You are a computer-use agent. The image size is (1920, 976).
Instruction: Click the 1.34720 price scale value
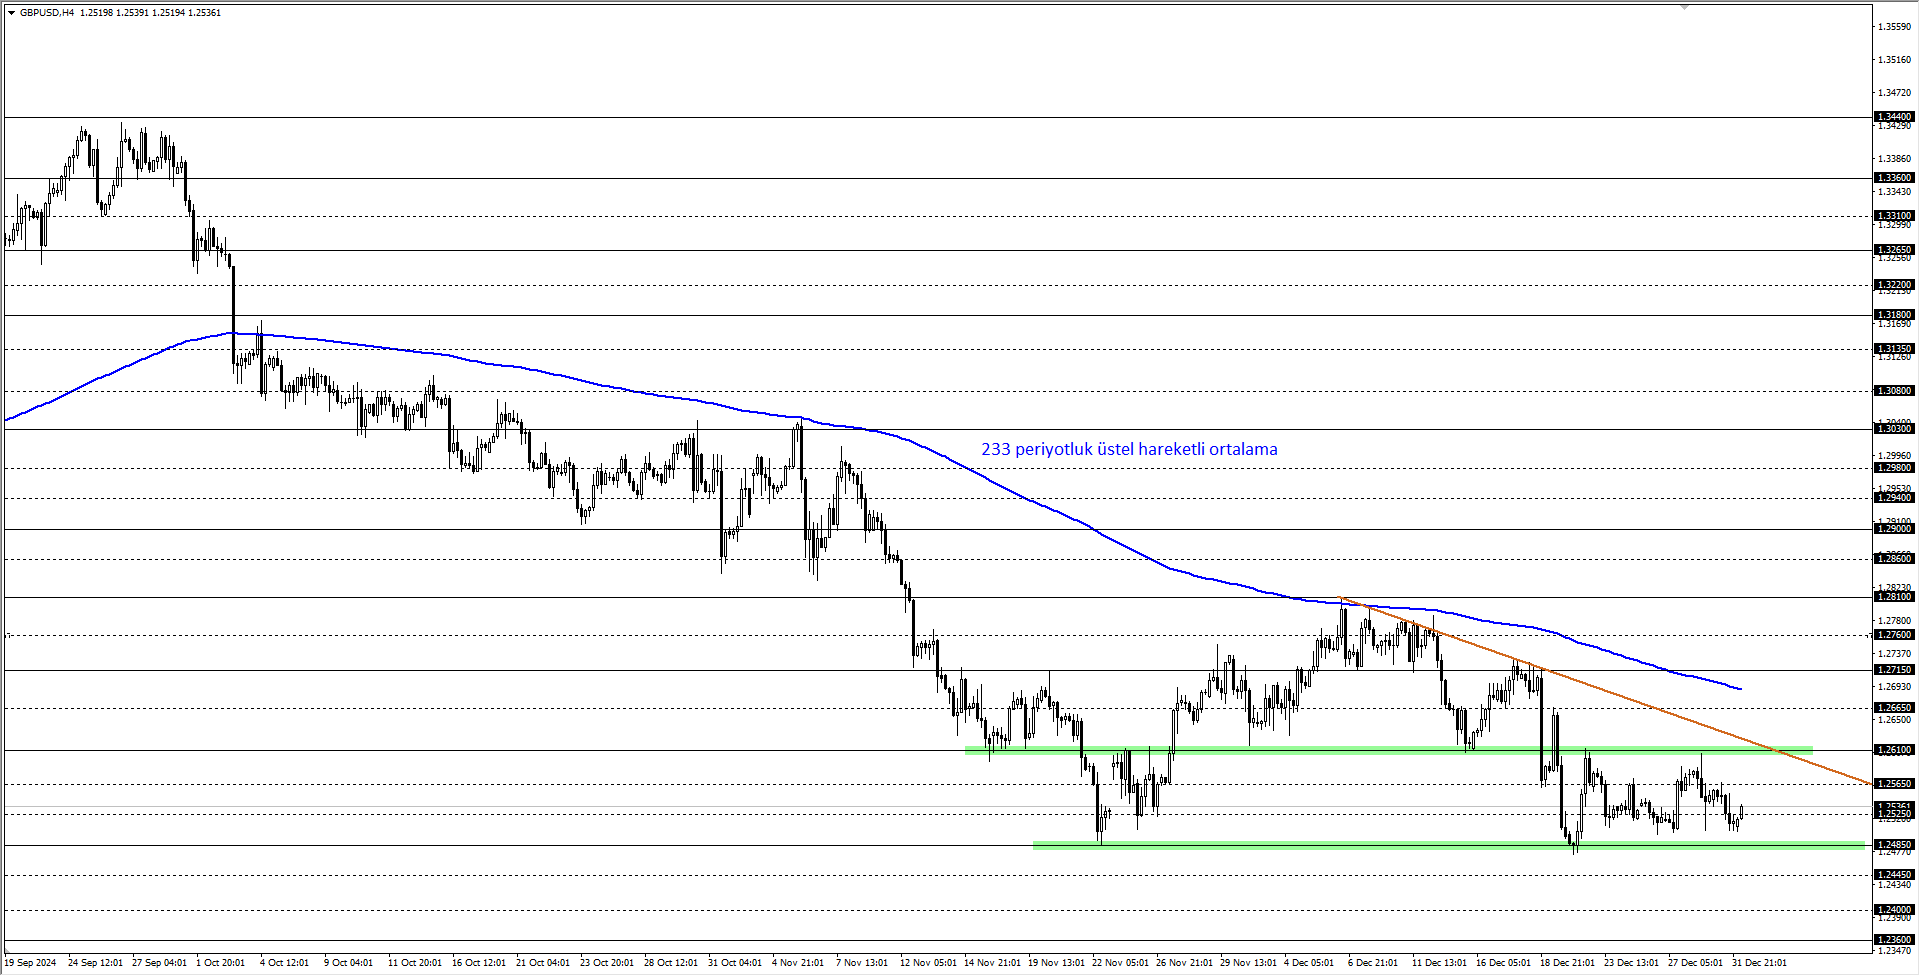1896,93
